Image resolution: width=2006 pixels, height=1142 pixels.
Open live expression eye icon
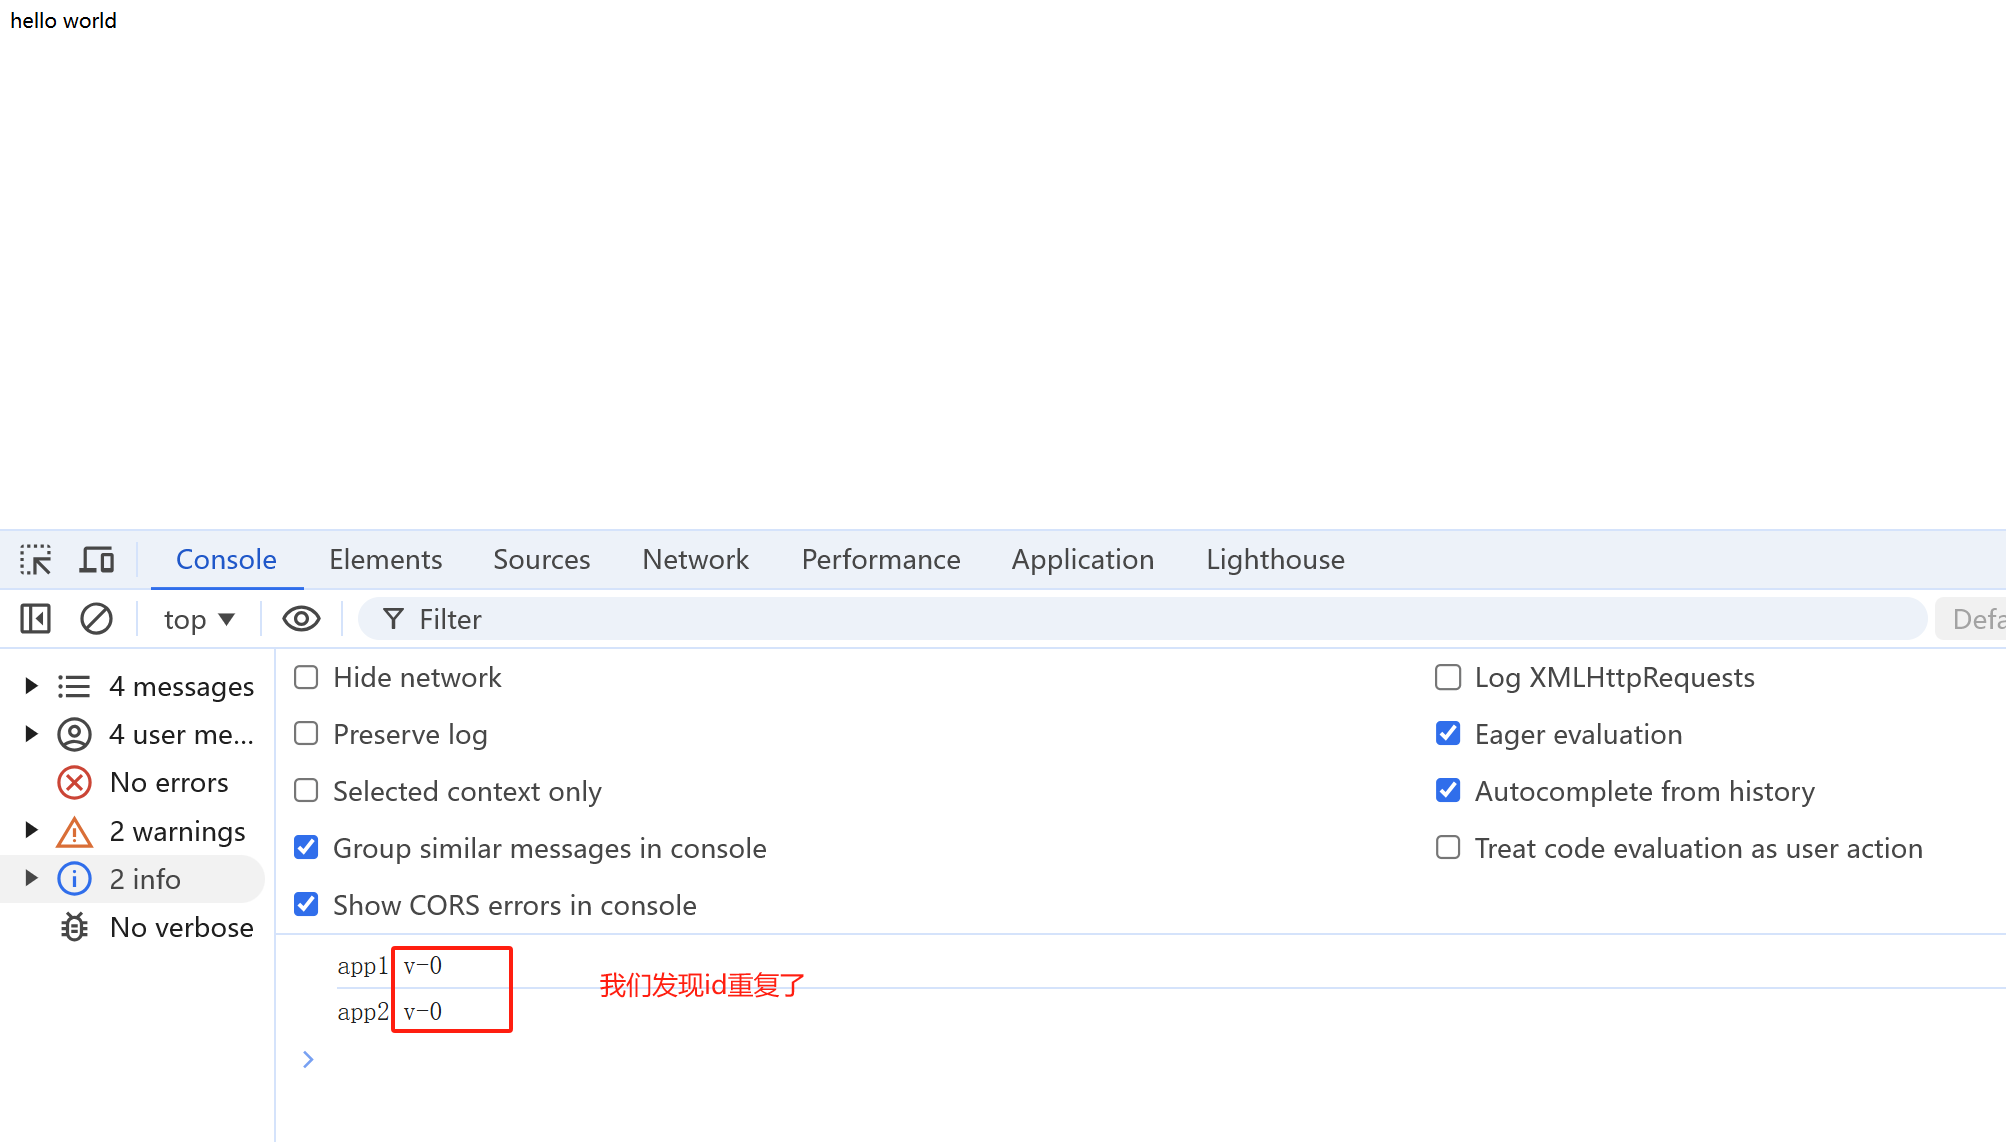coord(301,619)
